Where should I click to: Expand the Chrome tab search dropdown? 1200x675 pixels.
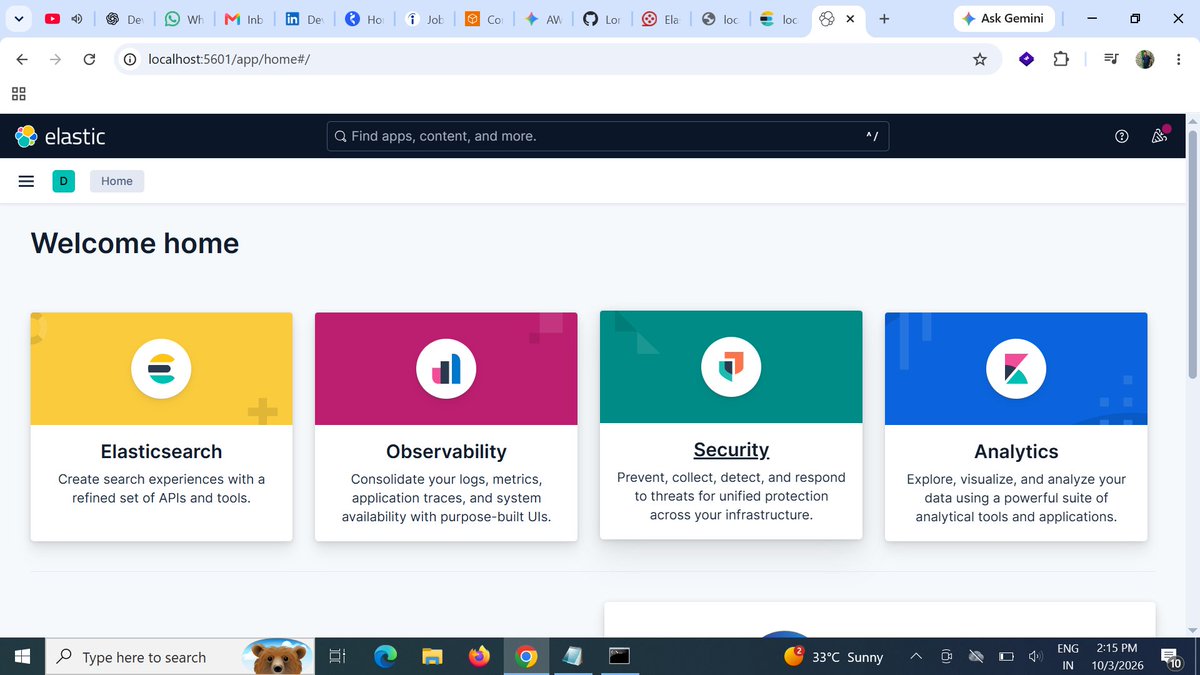19,19
